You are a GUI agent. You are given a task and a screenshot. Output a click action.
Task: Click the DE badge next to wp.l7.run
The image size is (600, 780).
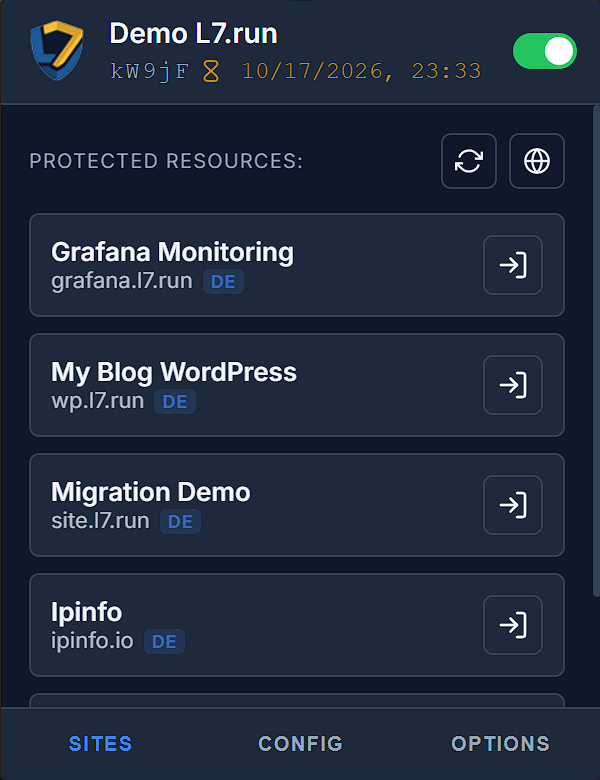(175, 401)
